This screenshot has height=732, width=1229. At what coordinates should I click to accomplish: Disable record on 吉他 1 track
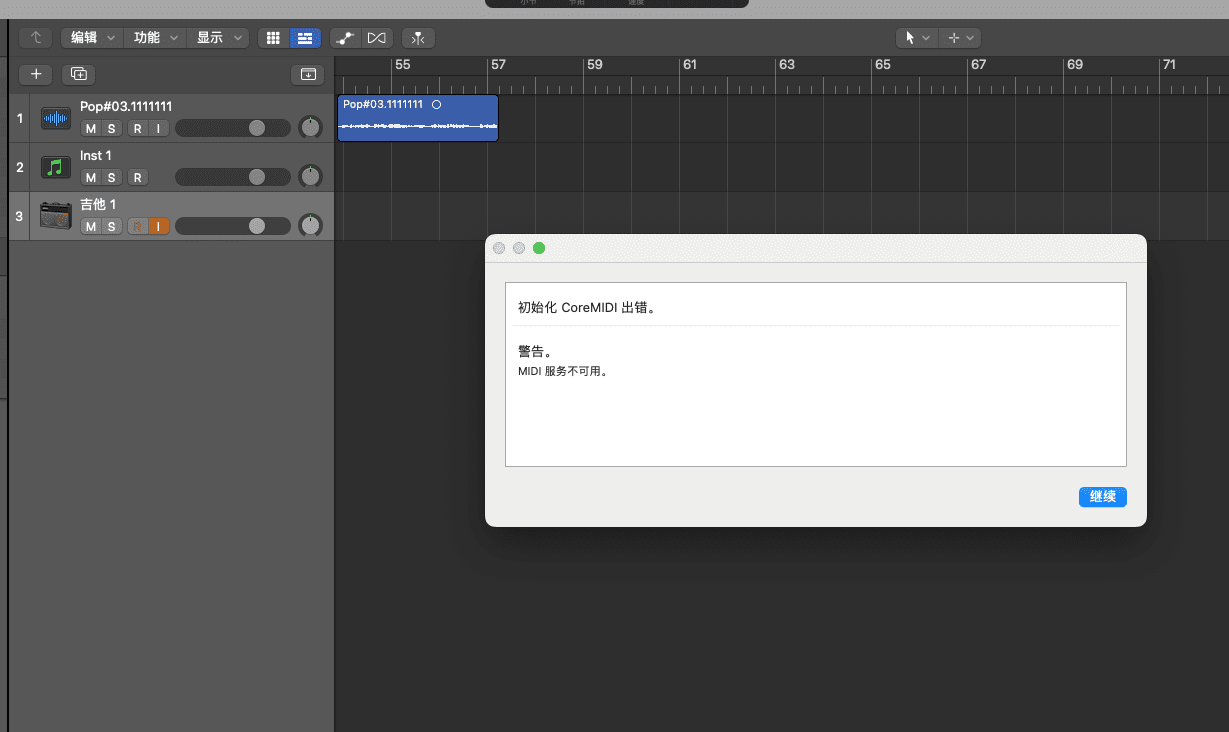[x=138, y=227]
